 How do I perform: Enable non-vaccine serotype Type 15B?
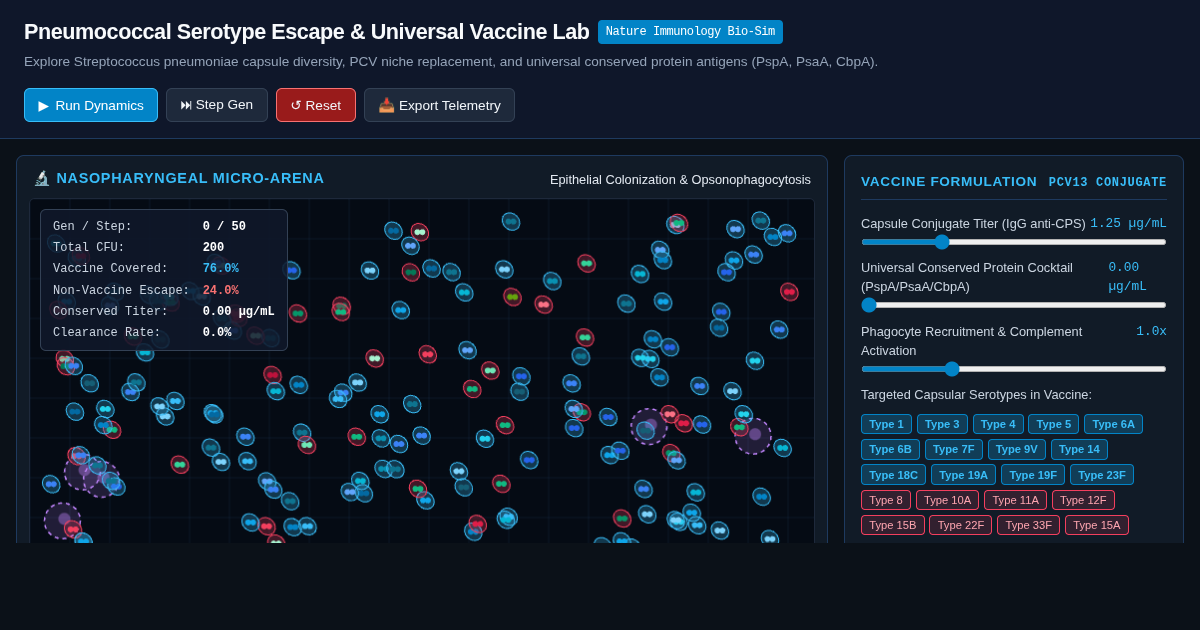(893, 525)
